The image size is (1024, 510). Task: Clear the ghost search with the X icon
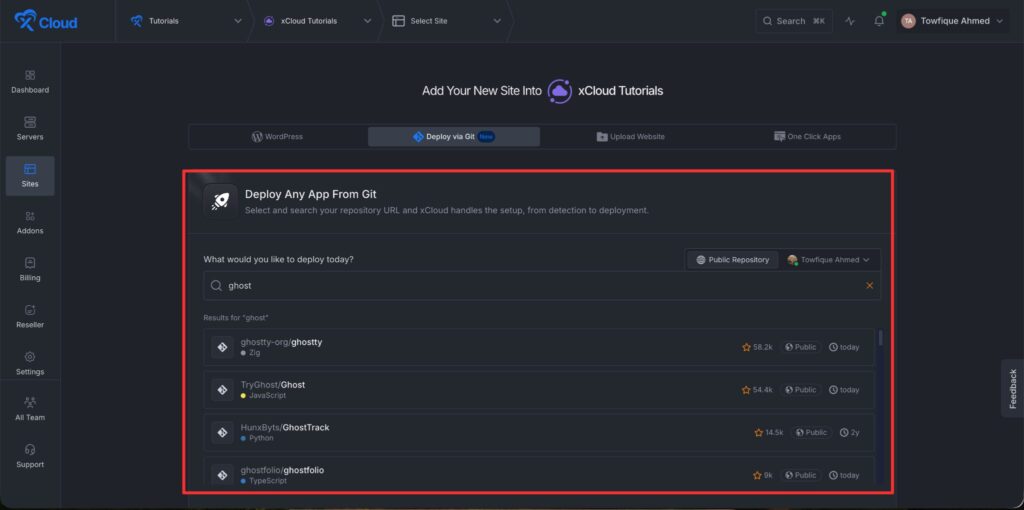[869, 285]
